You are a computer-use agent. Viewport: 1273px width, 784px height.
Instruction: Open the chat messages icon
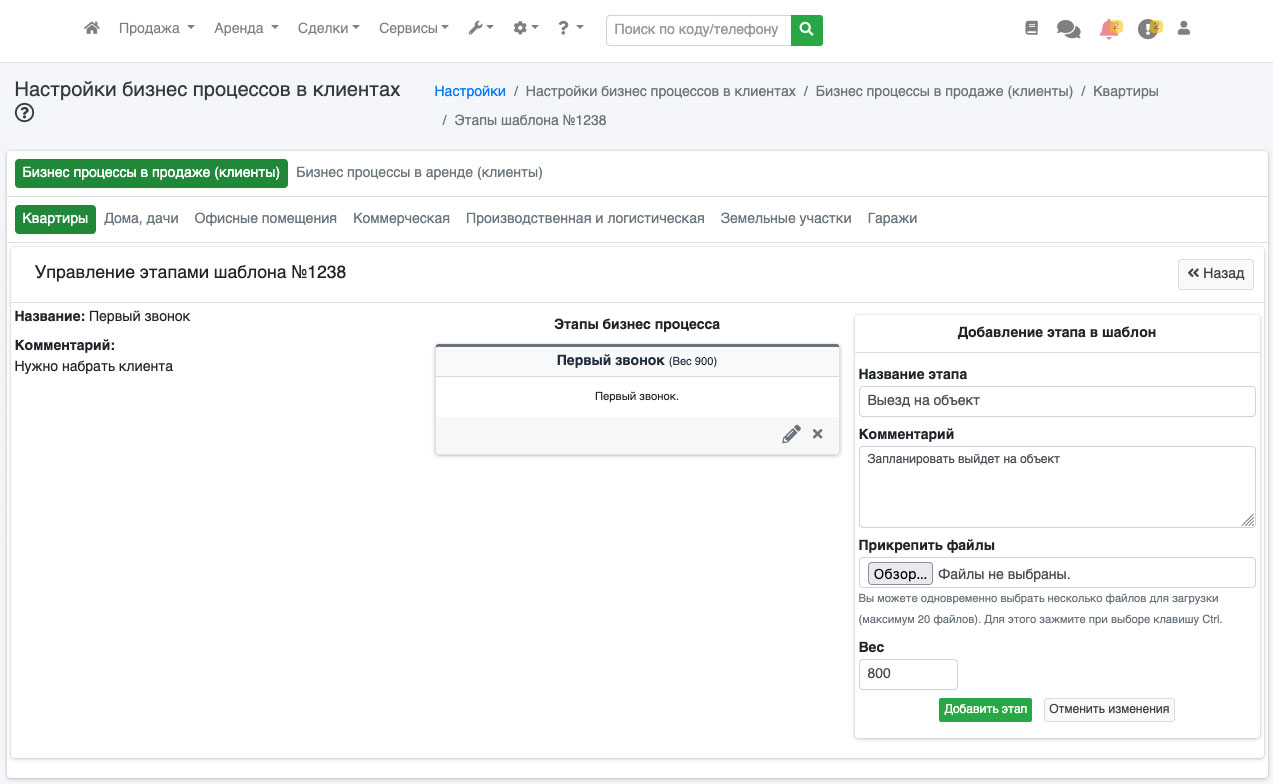tap(1068, 30)
